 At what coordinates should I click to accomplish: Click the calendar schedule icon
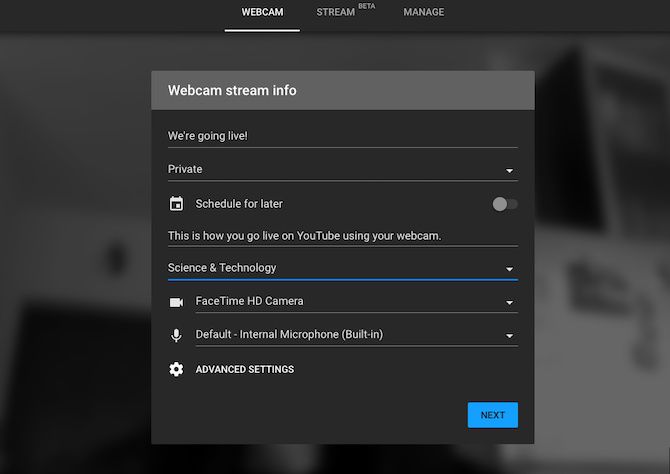[x=177, y=204]
